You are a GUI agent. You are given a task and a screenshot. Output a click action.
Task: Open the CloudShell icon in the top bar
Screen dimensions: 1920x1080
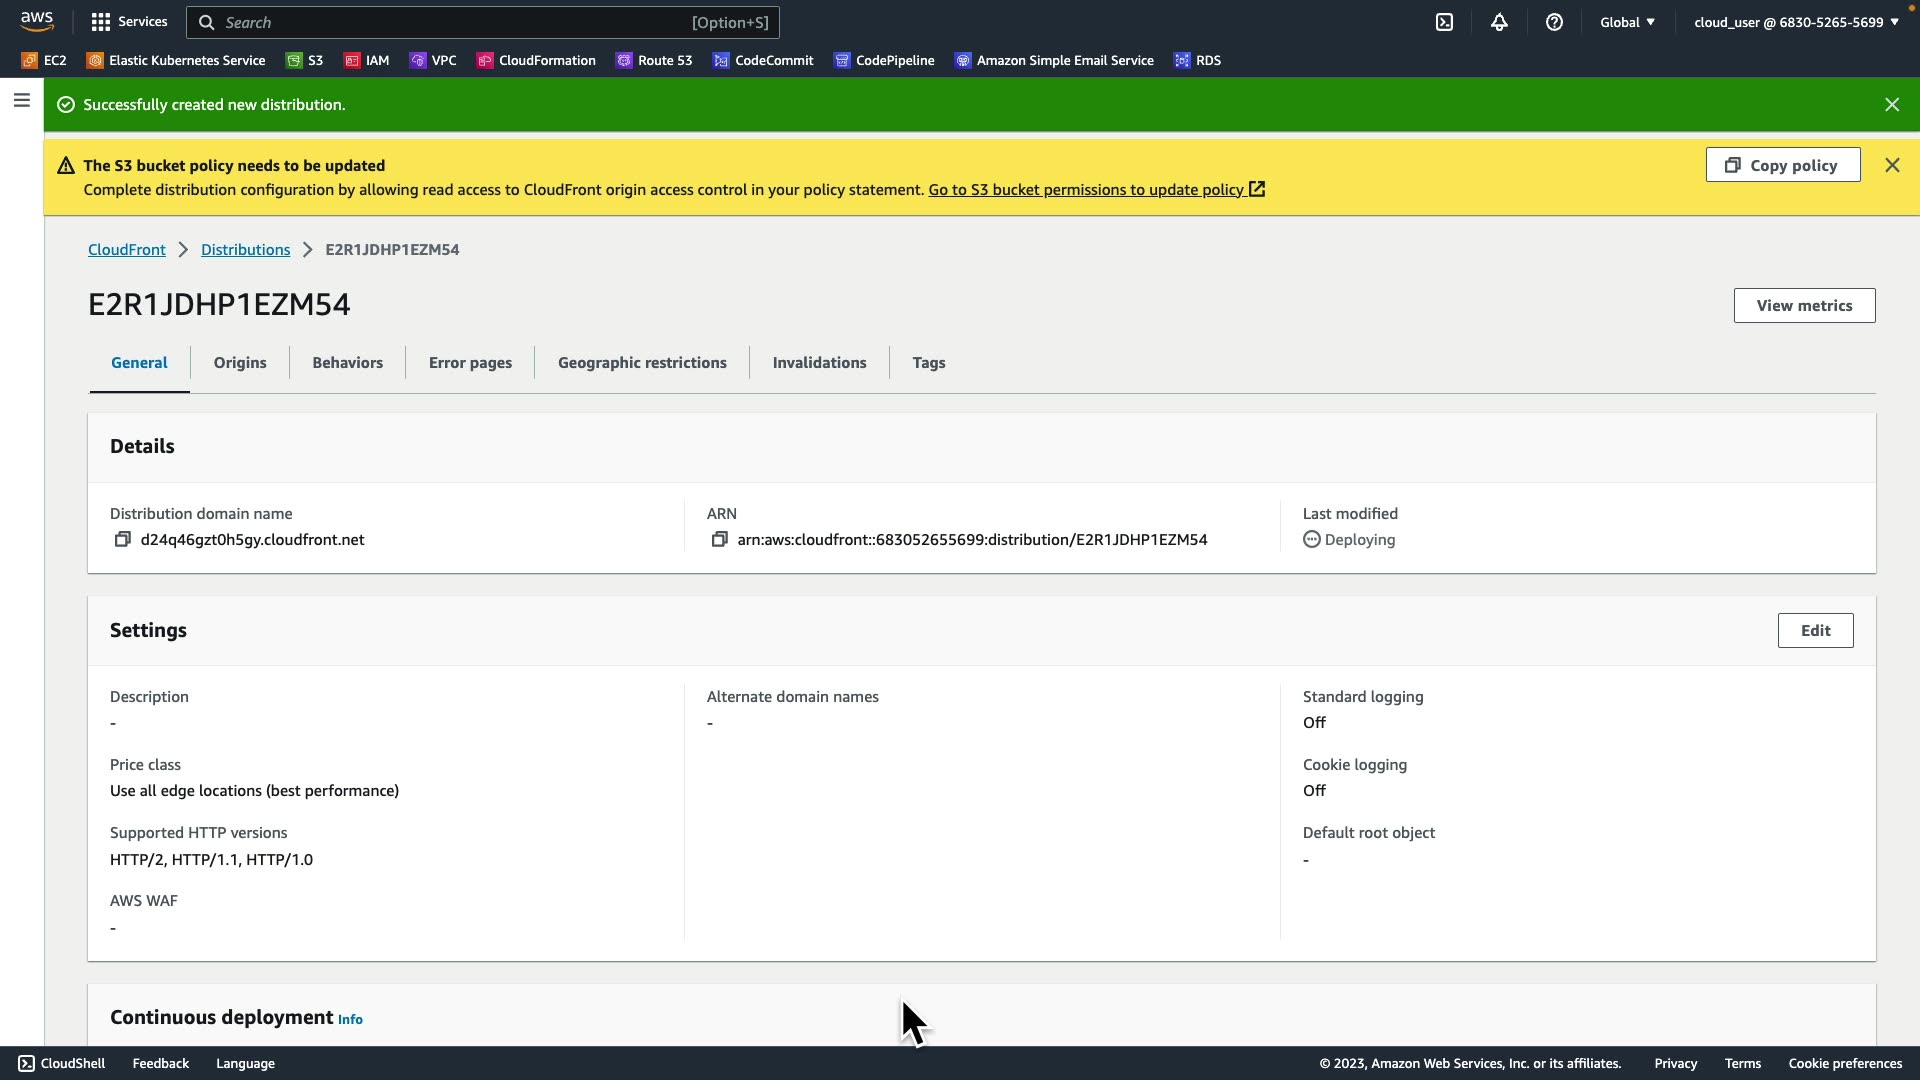(x=1444, y=22)
